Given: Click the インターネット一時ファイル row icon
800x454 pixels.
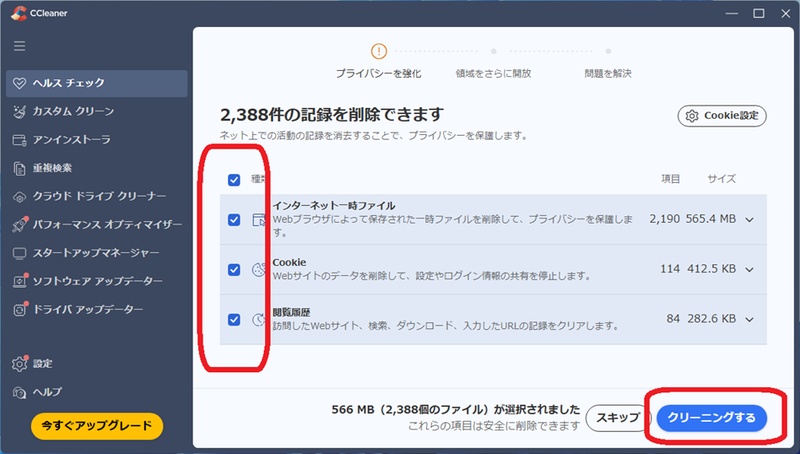Looking at the screenshot, I should click(x=259, y=220).
